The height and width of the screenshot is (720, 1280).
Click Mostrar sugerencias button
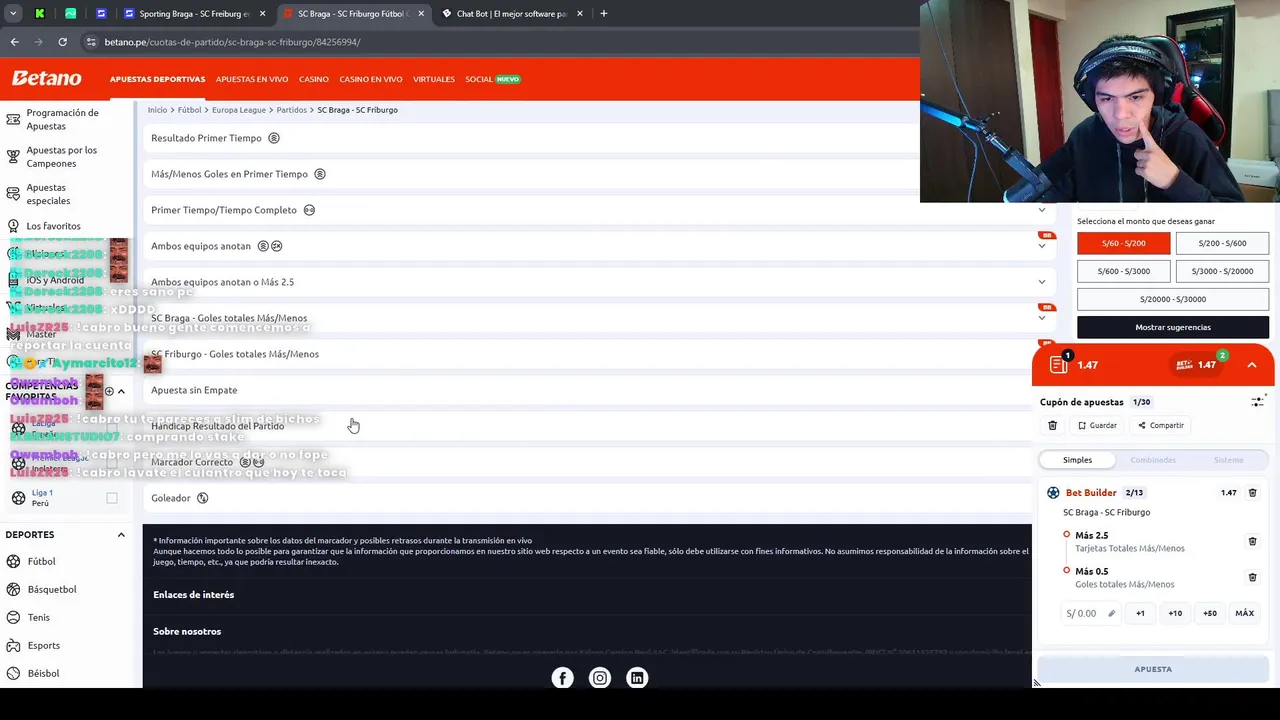(x=1173, y=327)
